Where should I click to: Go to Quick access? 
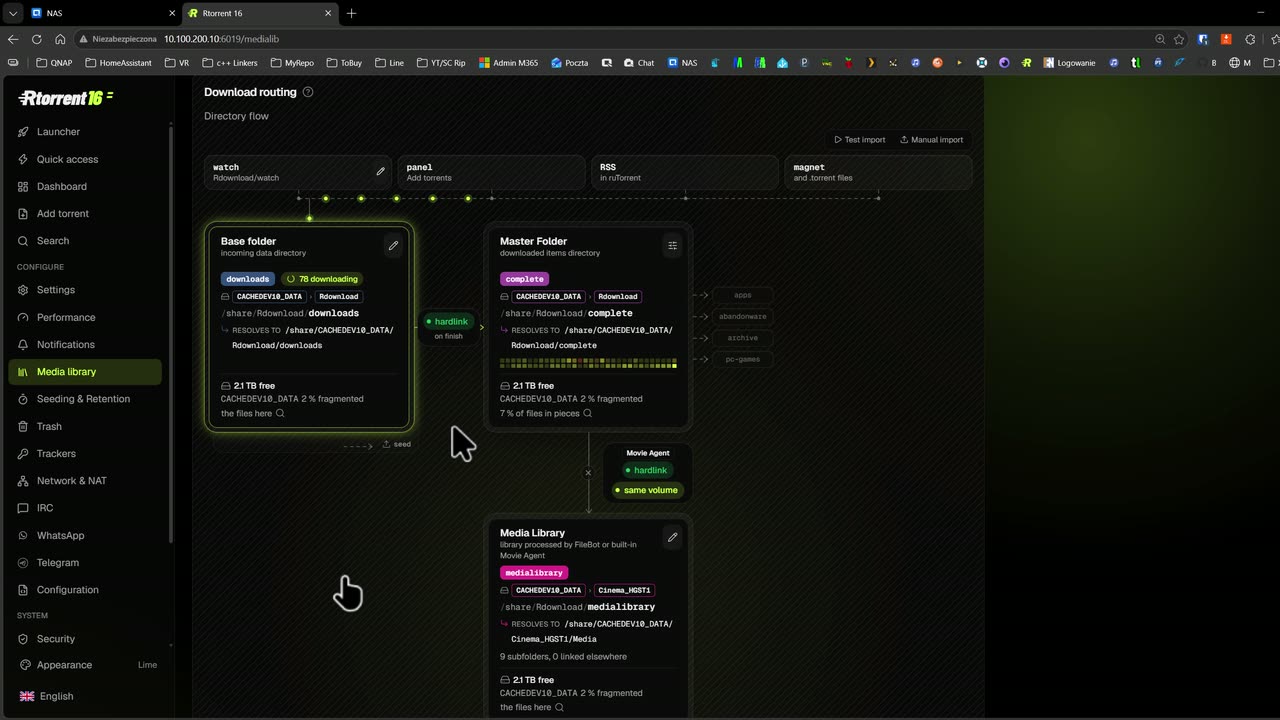pos(85,159)
